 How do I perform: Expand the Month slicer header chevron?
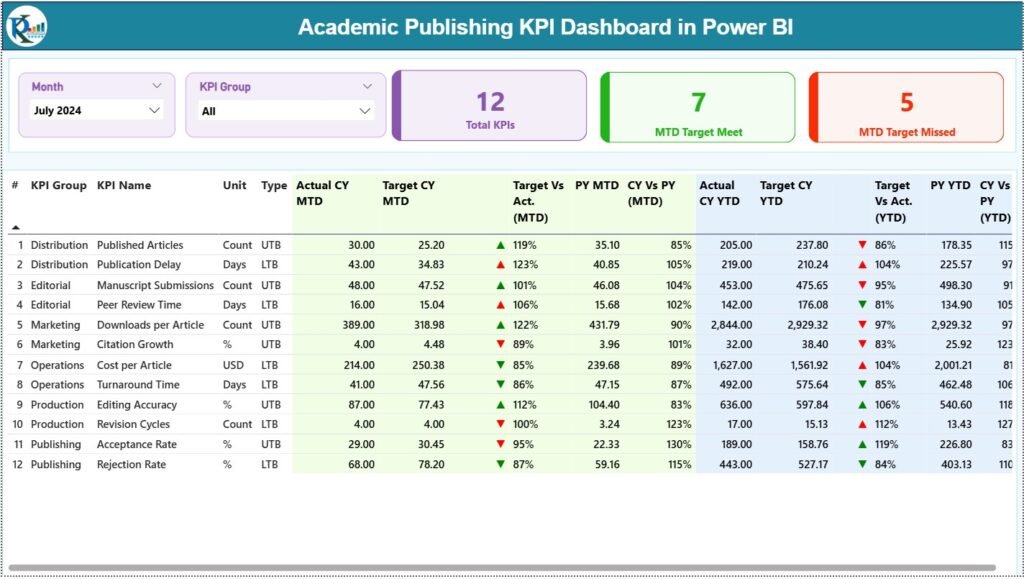pyautogui.click(x=157, y=86)
